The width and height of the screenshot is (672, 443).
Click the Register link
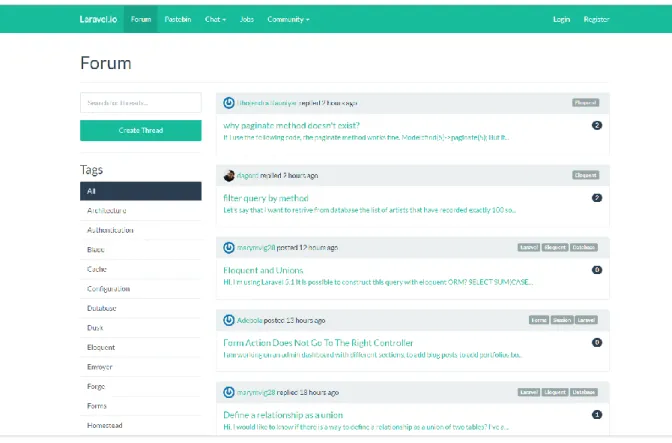click(x=596, y=19)
